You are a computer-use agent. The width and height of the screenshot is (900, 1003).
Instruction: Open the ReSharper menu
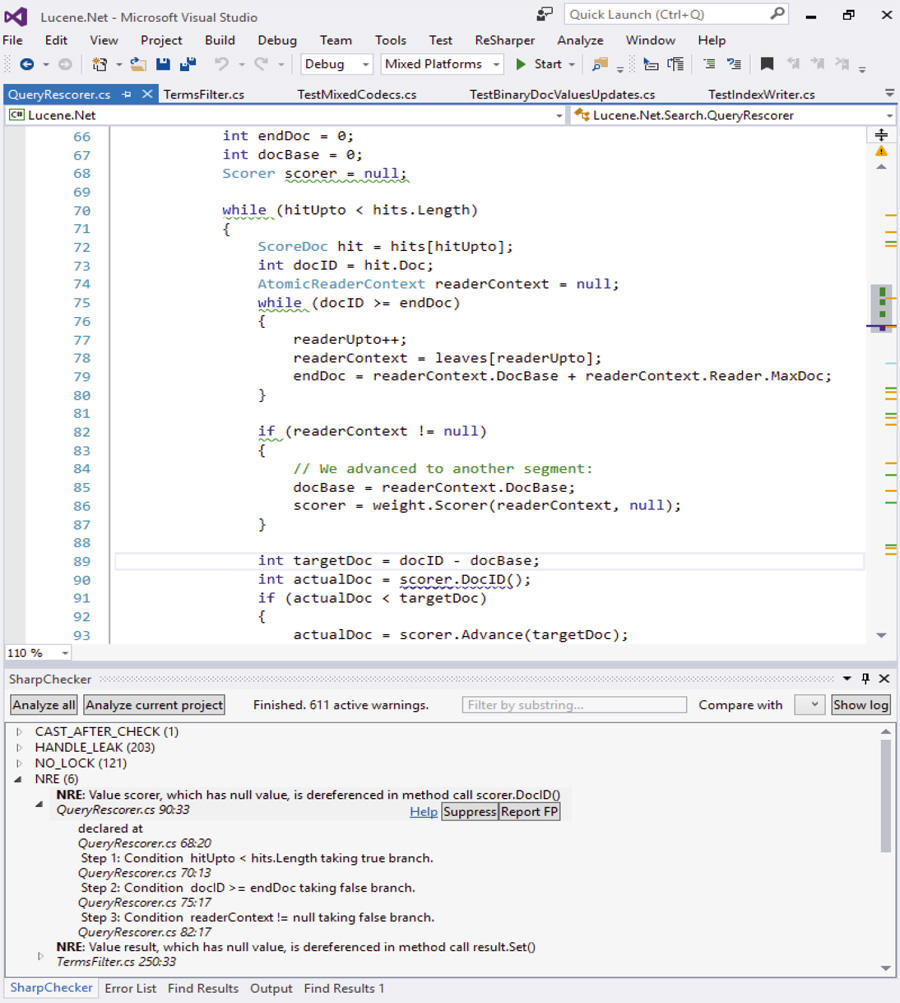(x=504, y=40)
